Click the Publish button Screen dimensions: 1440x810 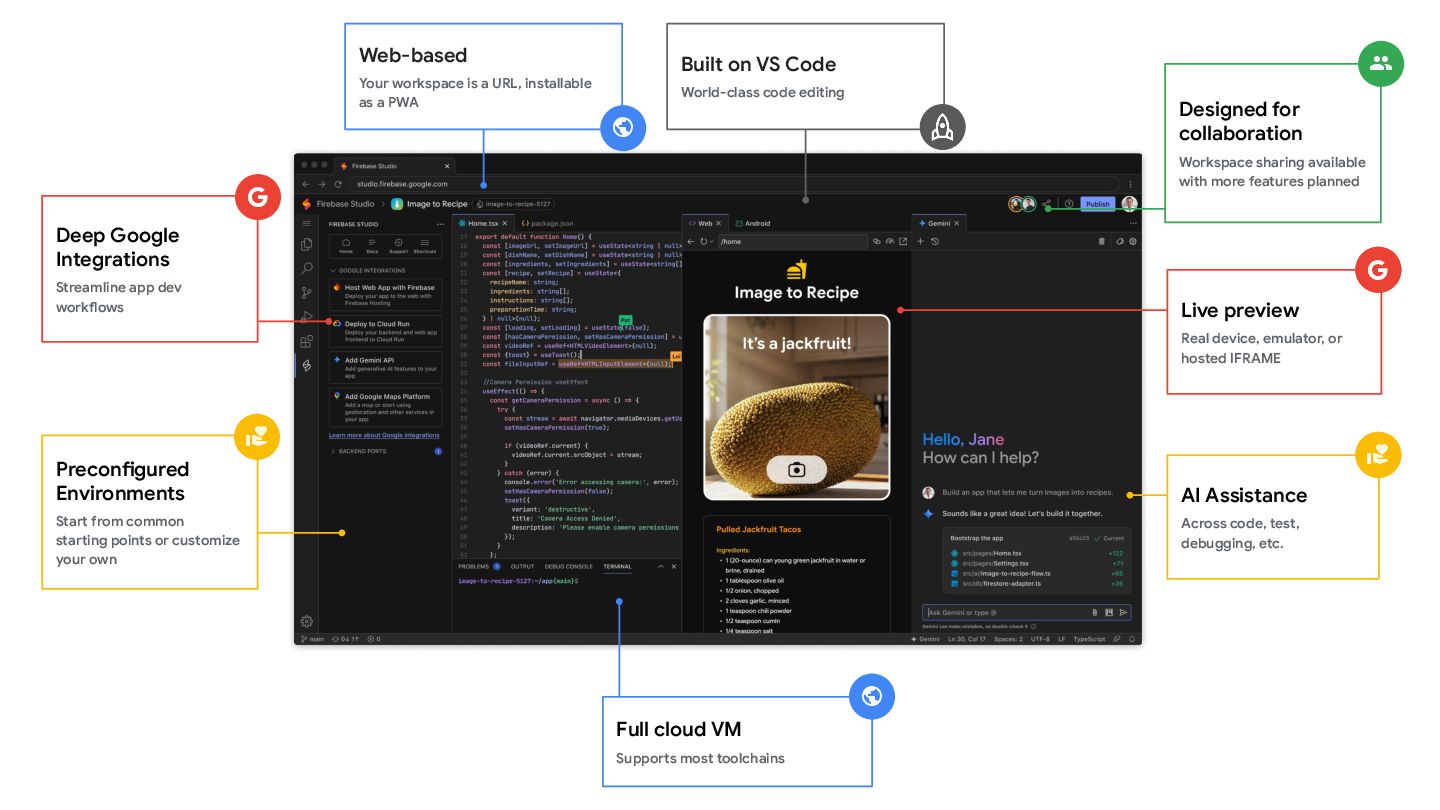[1097, 204]
